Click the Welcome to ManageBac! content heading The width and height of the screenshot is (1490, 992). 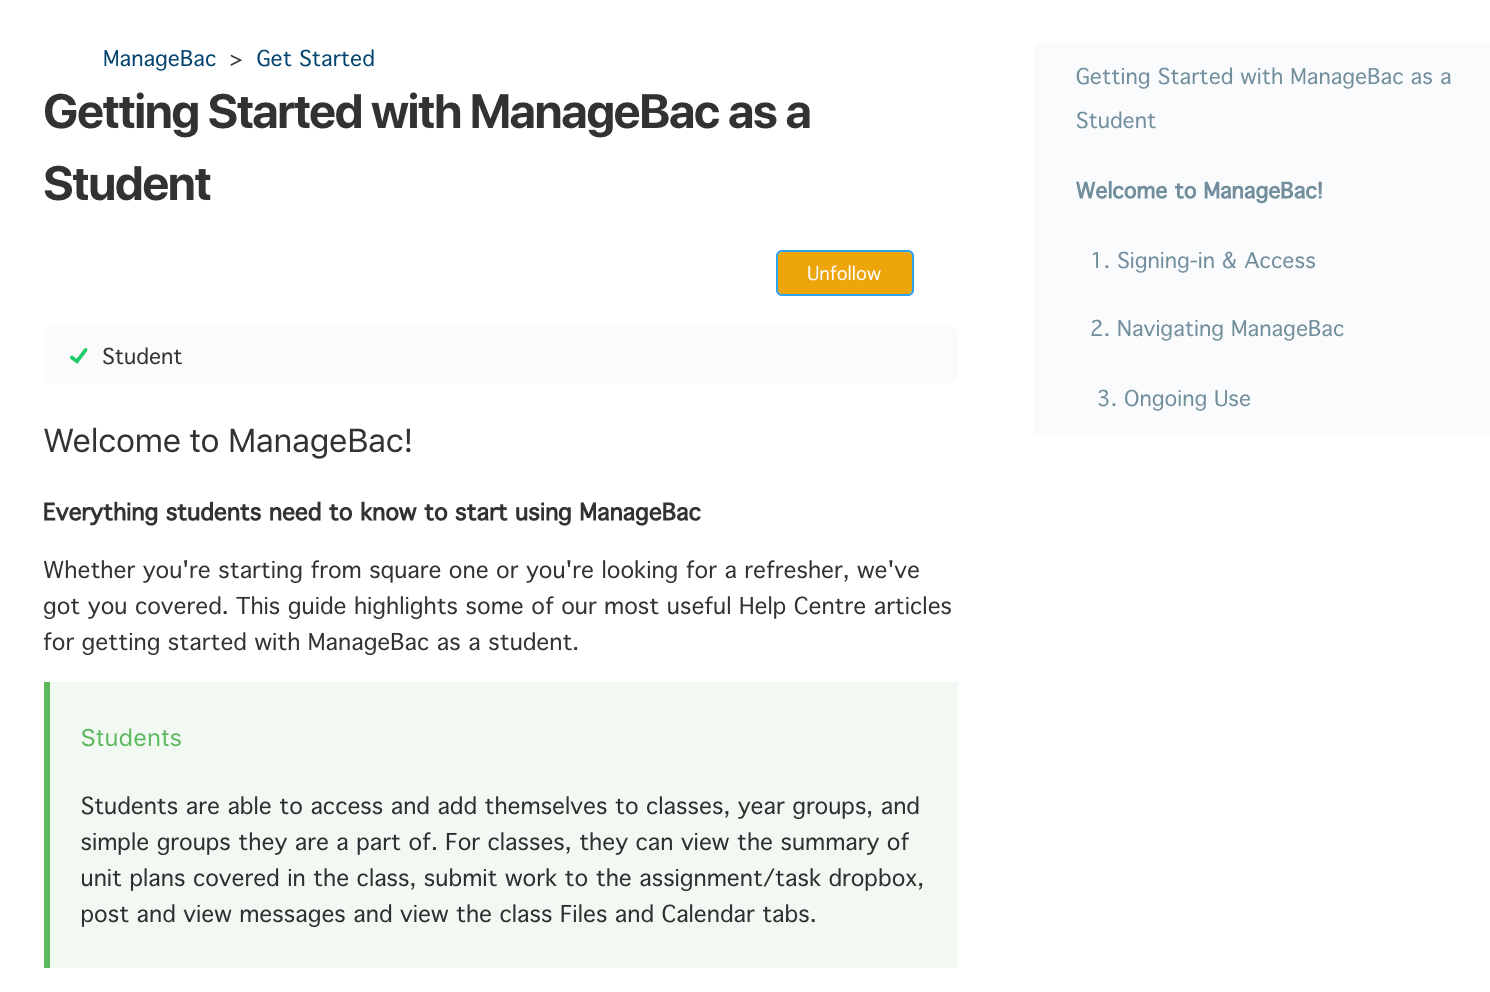pos(228,441)
